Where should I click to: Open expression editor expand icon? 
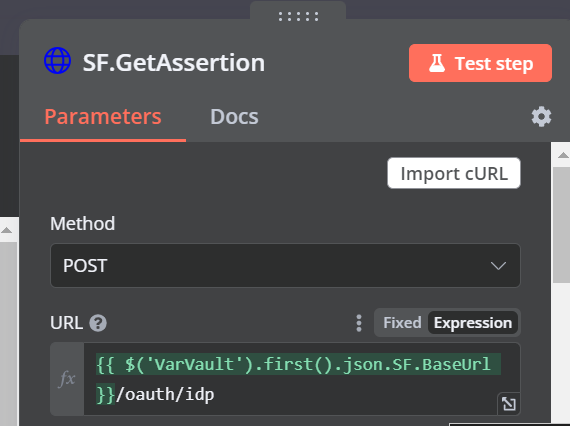(x=509, y=404)
